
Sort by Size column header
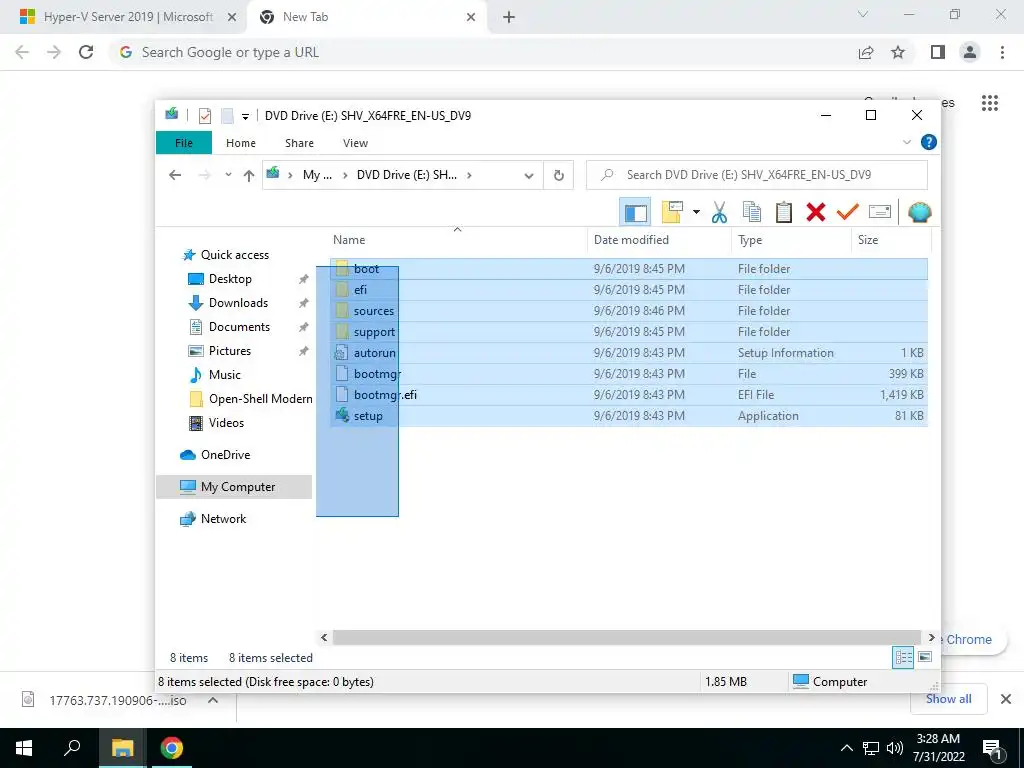pyautogui.click(x=891, y=240)
